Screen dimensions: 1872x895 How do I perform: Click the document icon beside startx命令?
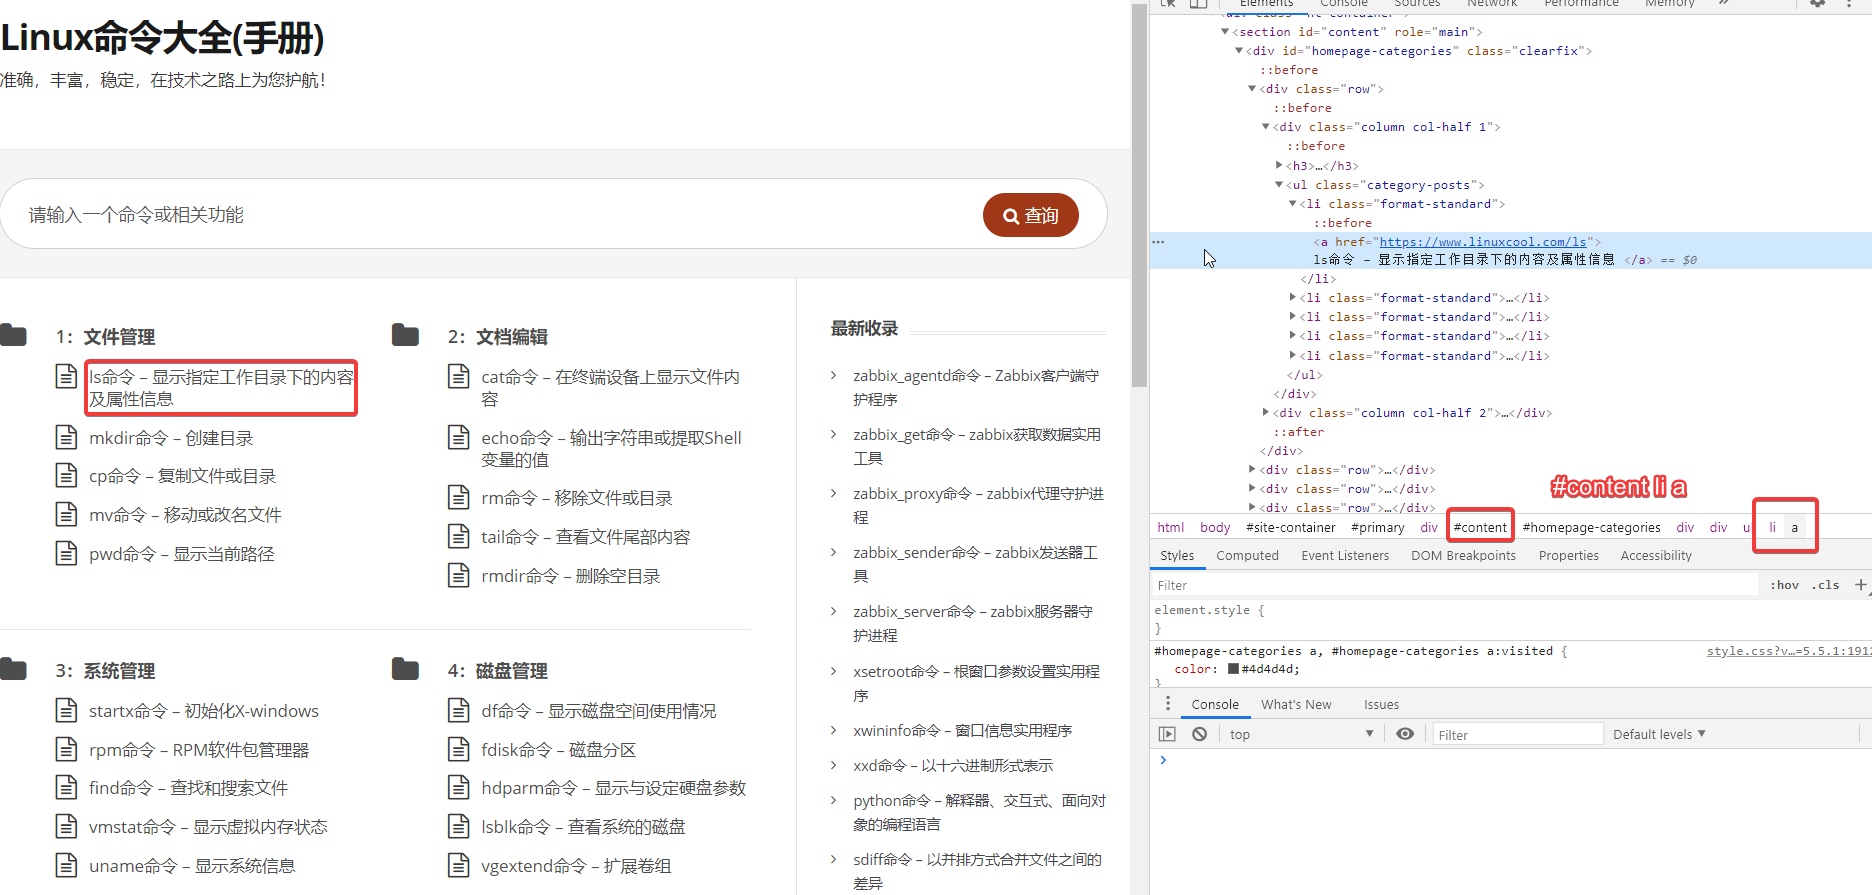66,710
